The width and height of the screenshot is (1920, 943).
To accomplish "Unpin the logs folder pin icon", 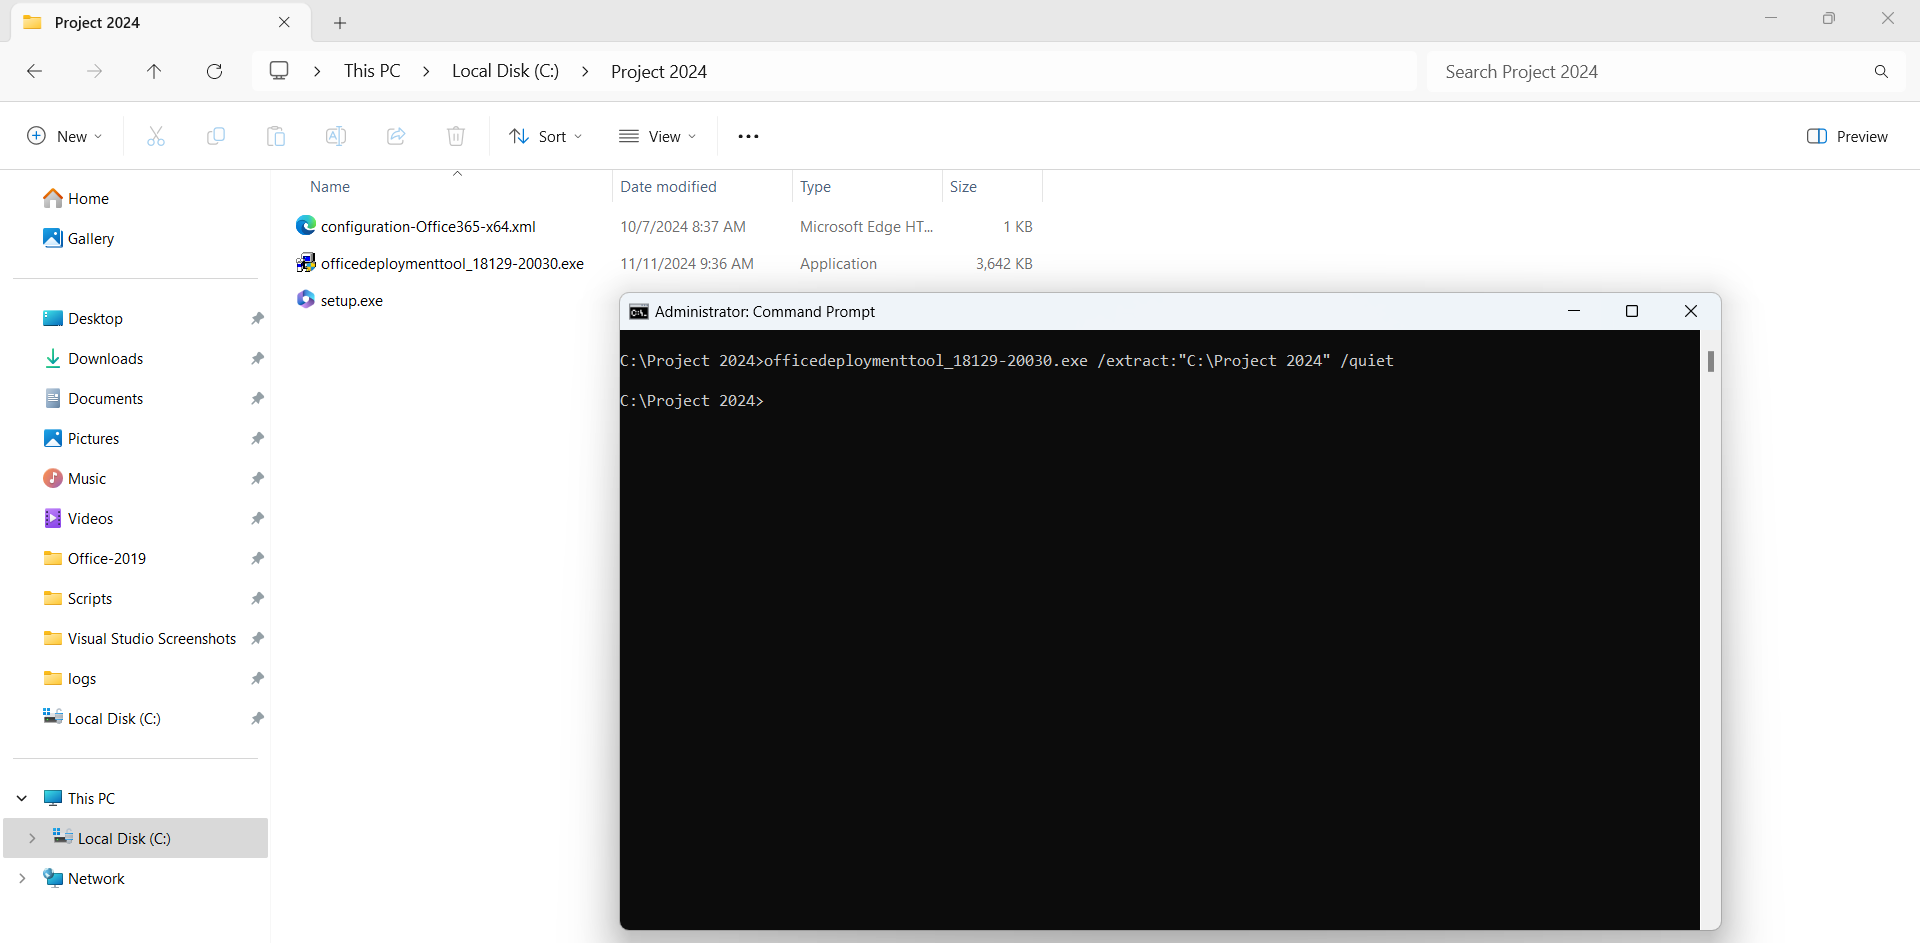I will (257, 678).
